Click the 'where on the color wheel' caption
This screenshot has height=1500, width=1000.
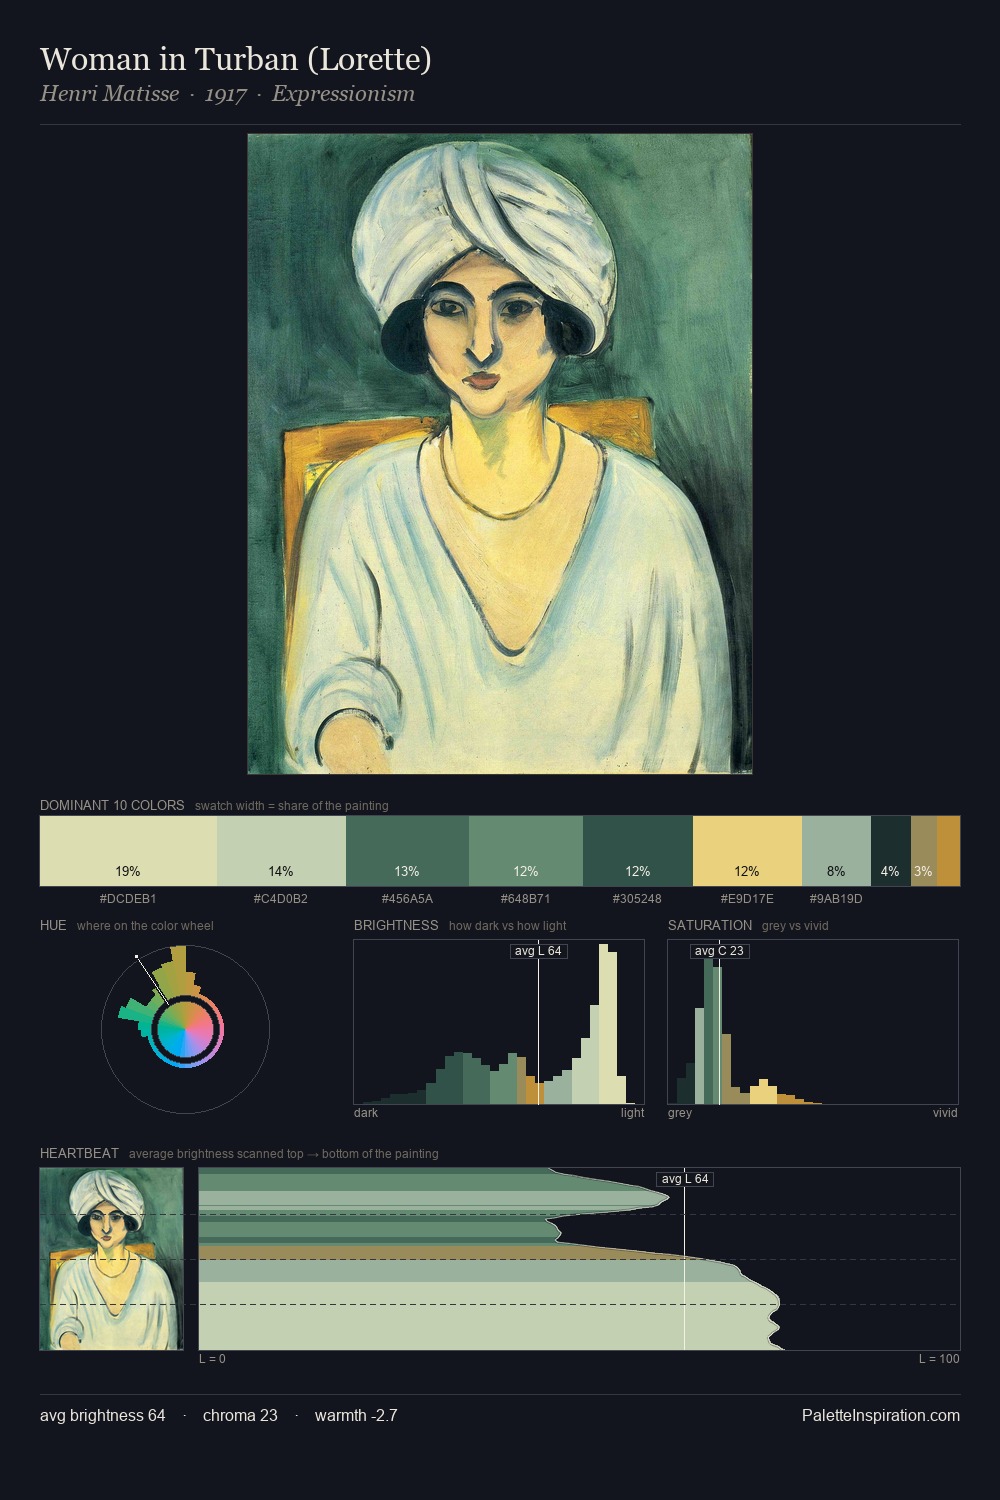(145, 925)
